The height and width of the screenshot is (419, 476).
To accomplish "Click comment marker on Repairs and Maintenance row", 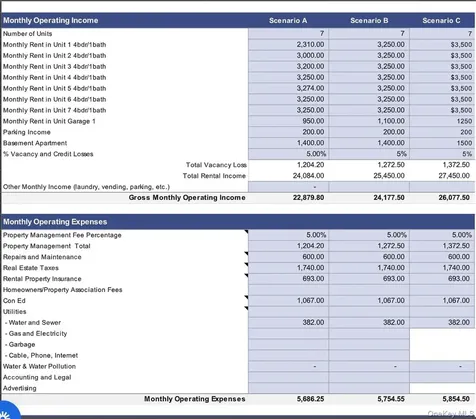I will point(246,254).
